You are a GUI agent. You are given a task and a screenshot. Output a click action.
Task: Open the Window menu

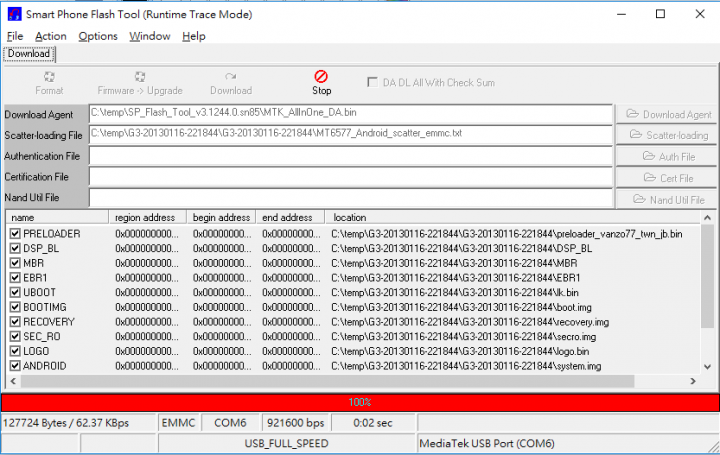coord(150,36)
